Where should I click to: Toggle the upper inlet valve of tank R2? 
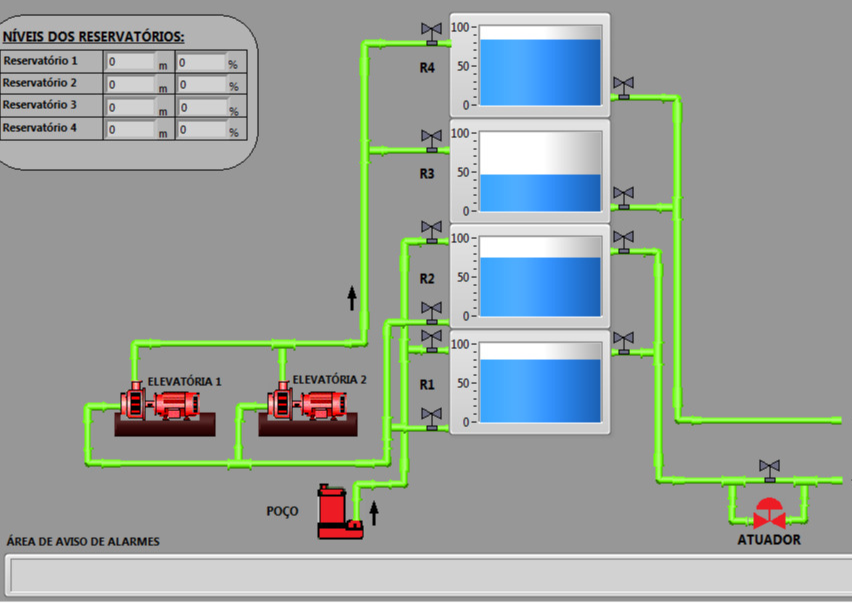point(431,232)
